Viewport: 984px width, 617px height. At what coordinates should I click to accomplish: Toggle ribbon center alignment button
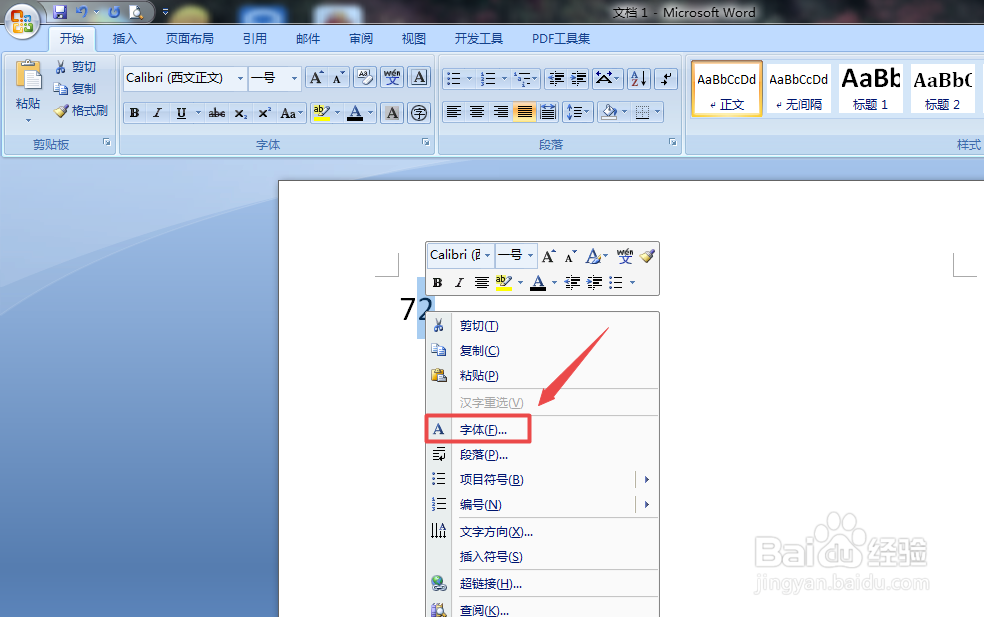477,112
